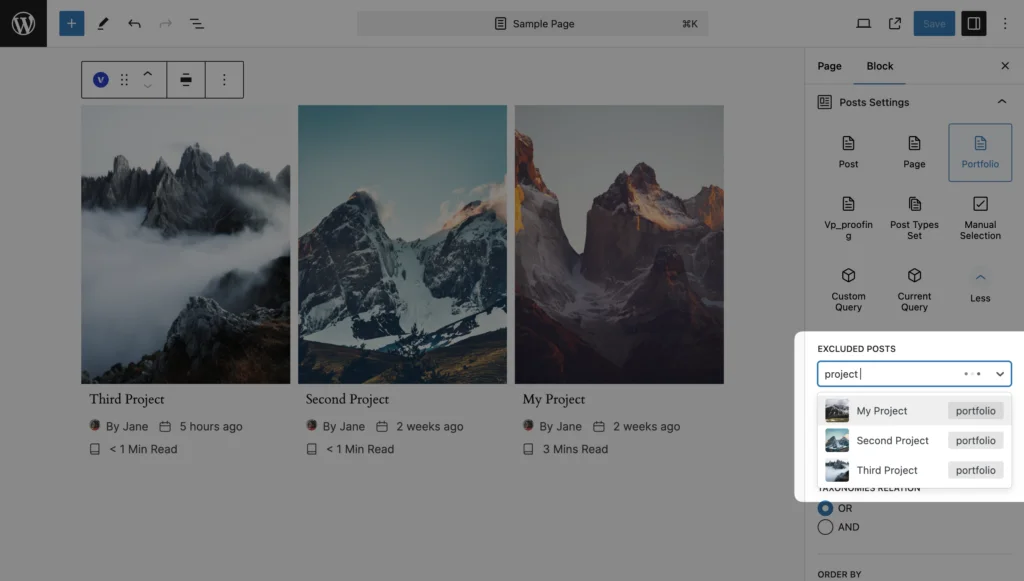
Task: Select the AND taxonomies relation radio
Action: tap(825, 527)
